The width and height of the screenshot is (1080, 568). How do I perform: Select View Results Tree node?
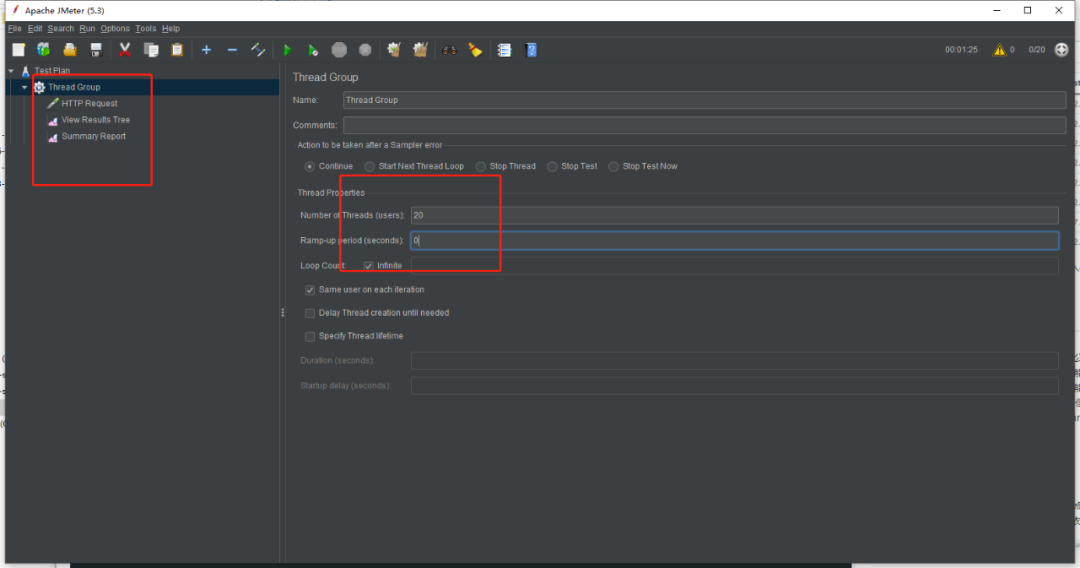point(96,120)
